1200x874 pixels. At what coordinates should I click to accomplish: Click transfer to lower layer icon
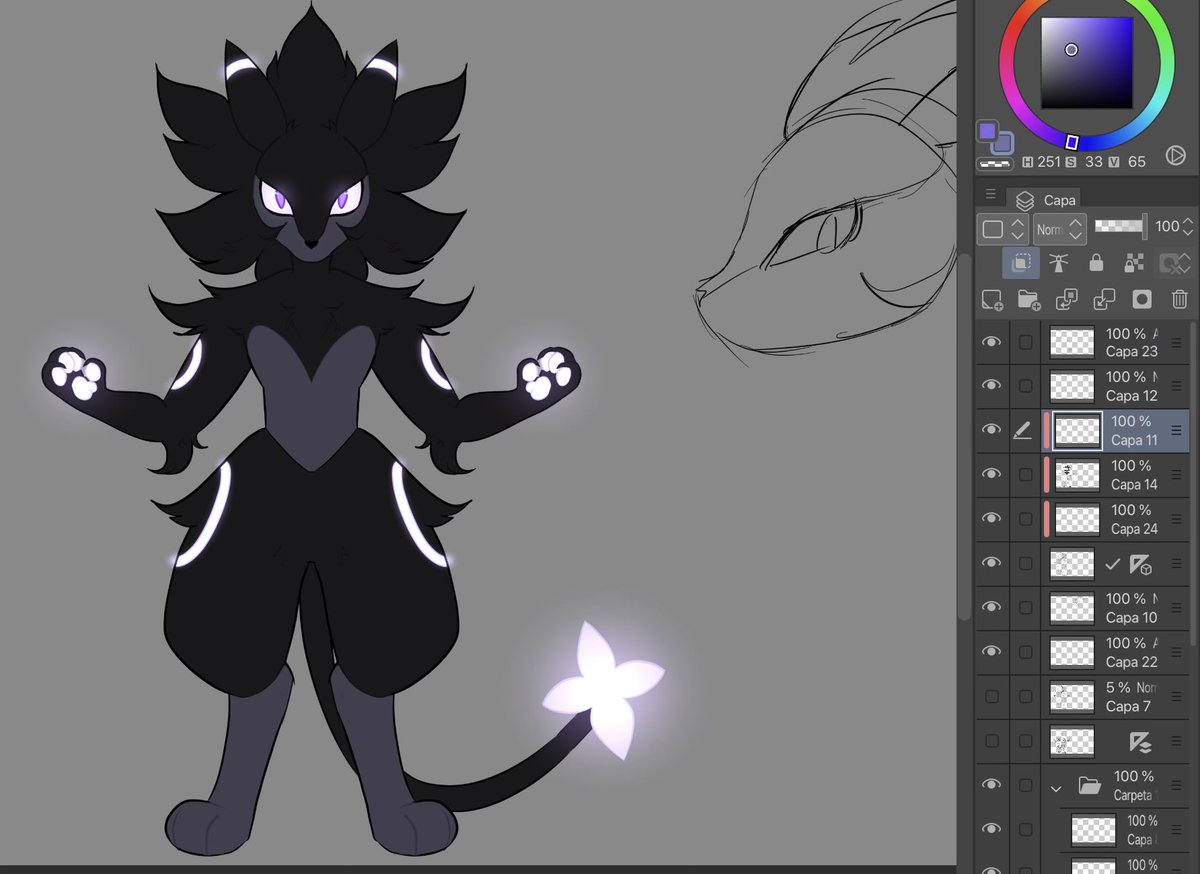[x=1066, y=299]
